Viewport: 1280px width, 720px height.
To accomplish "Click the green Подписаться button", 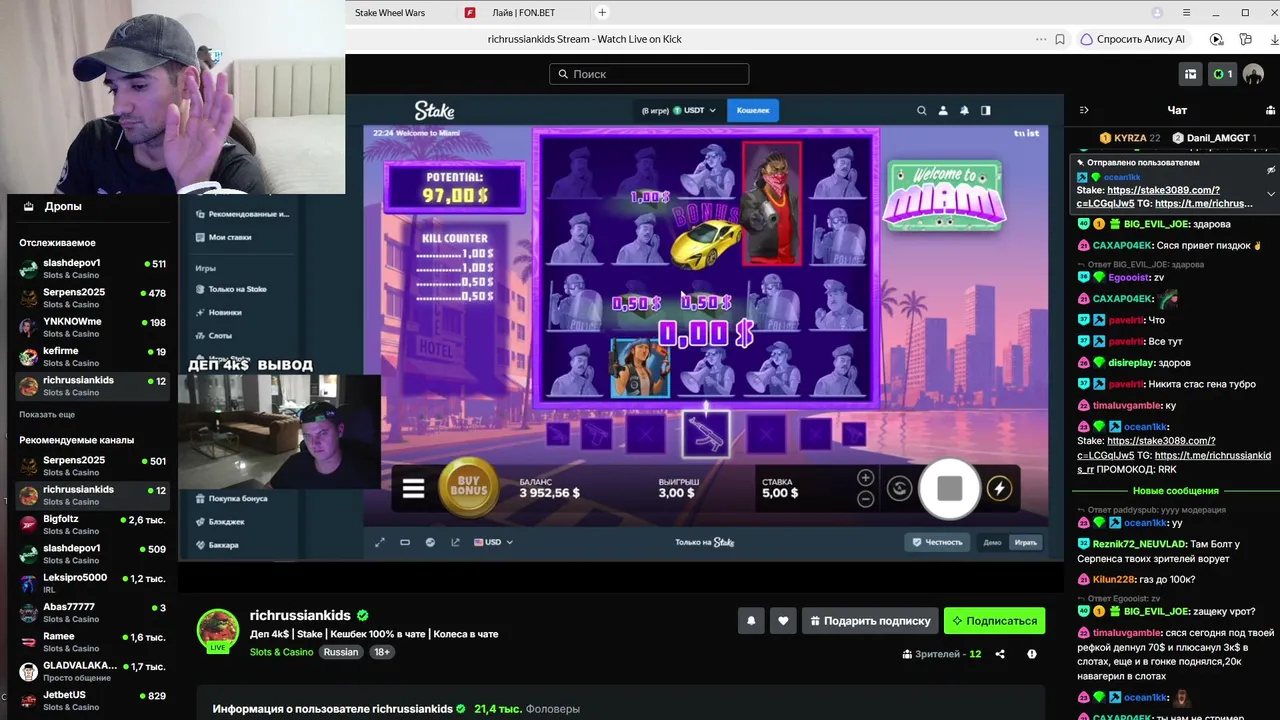I will coord(994,621).
